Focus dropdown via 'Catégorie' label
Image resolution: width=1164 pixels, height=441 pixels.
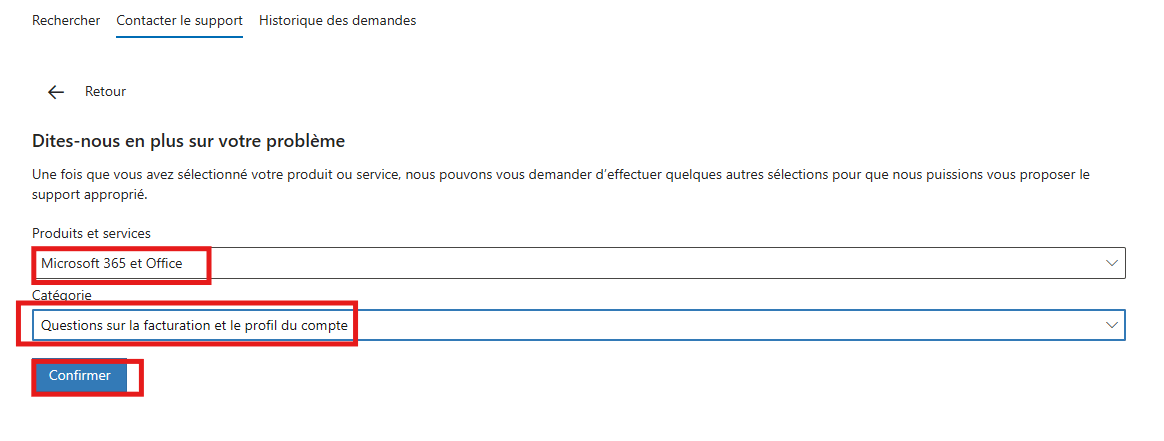(x=62, y=295)
